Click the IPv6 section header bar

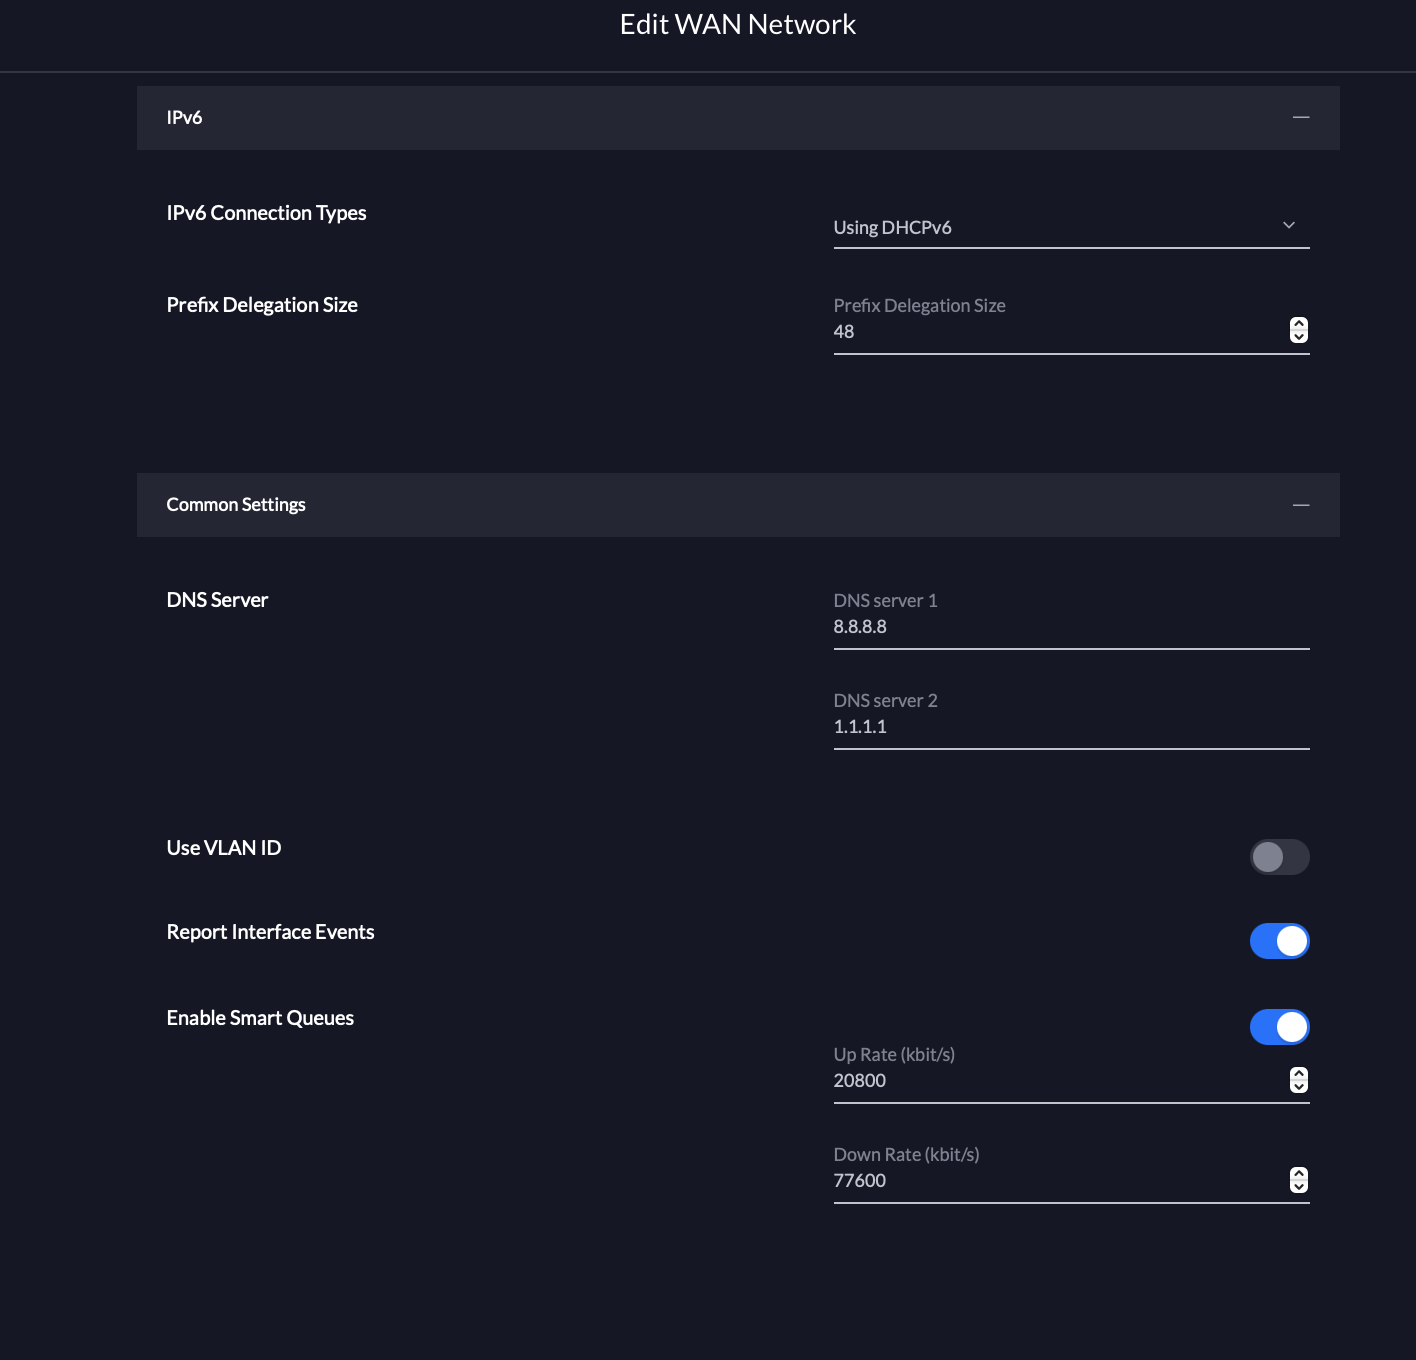click(x=700, y=118)
